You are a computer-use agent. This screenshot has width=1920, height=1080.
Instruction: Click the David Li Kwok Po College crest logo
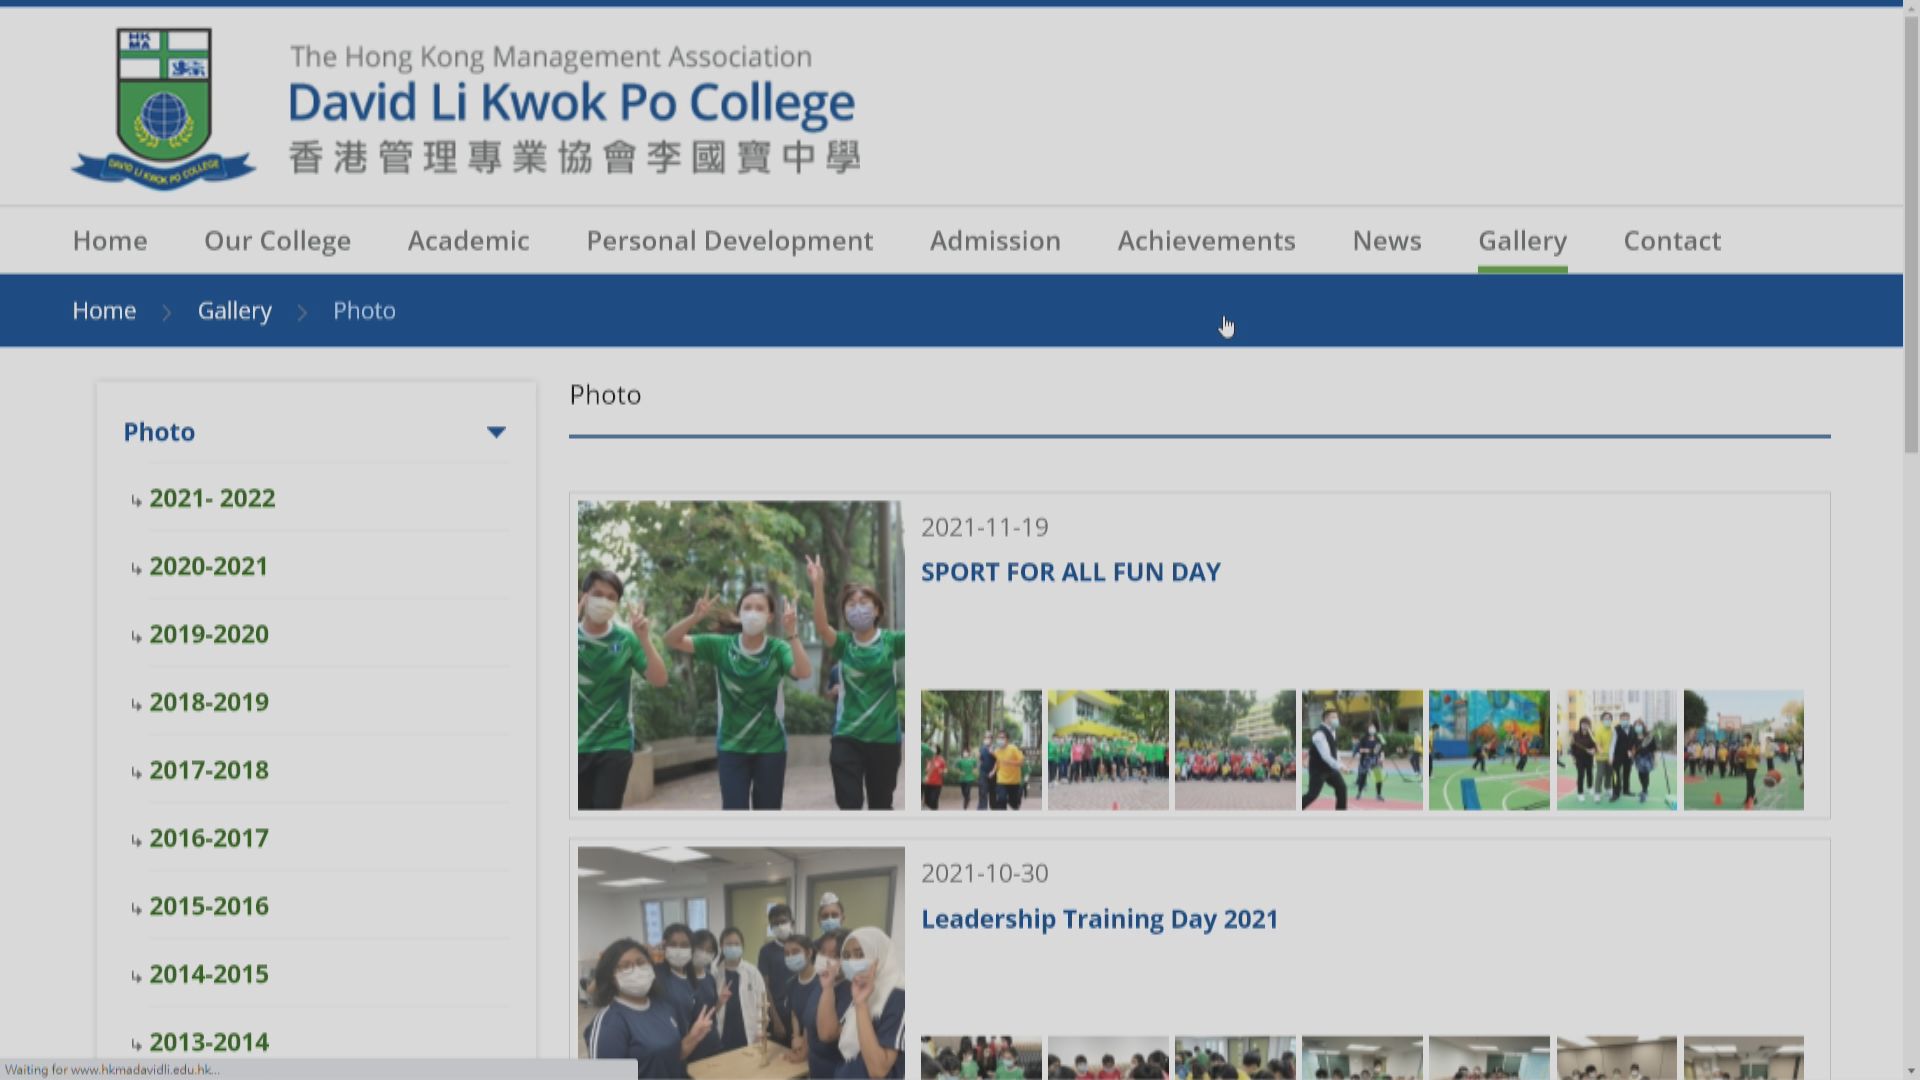163,108
